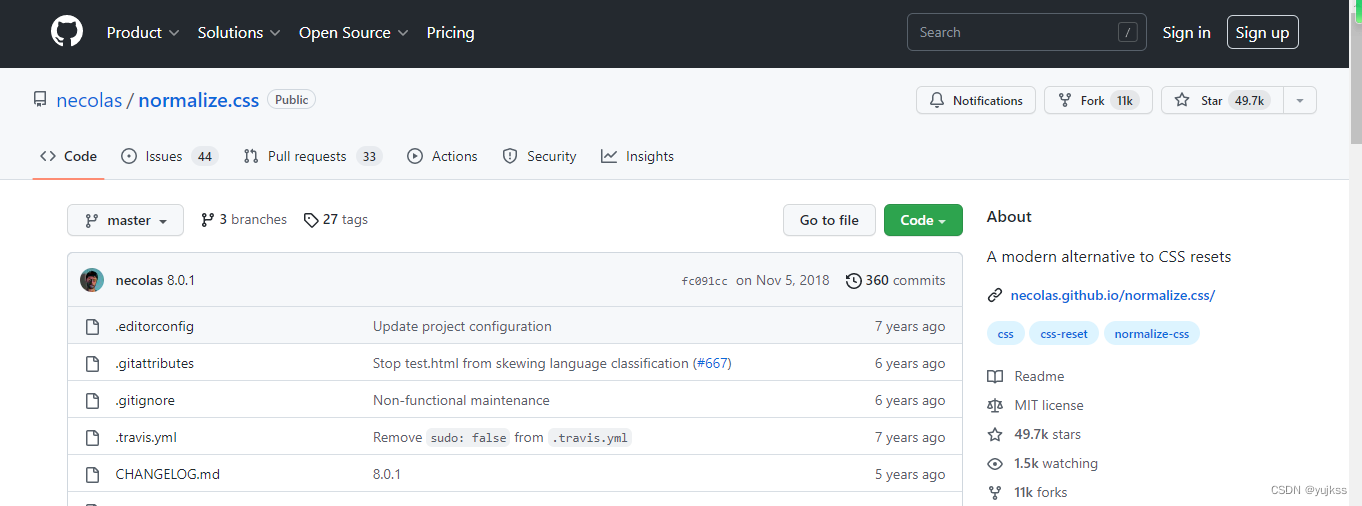Click the GitHub logo icon
This screenshot has width=1362, height=506.
pos(67,33)
